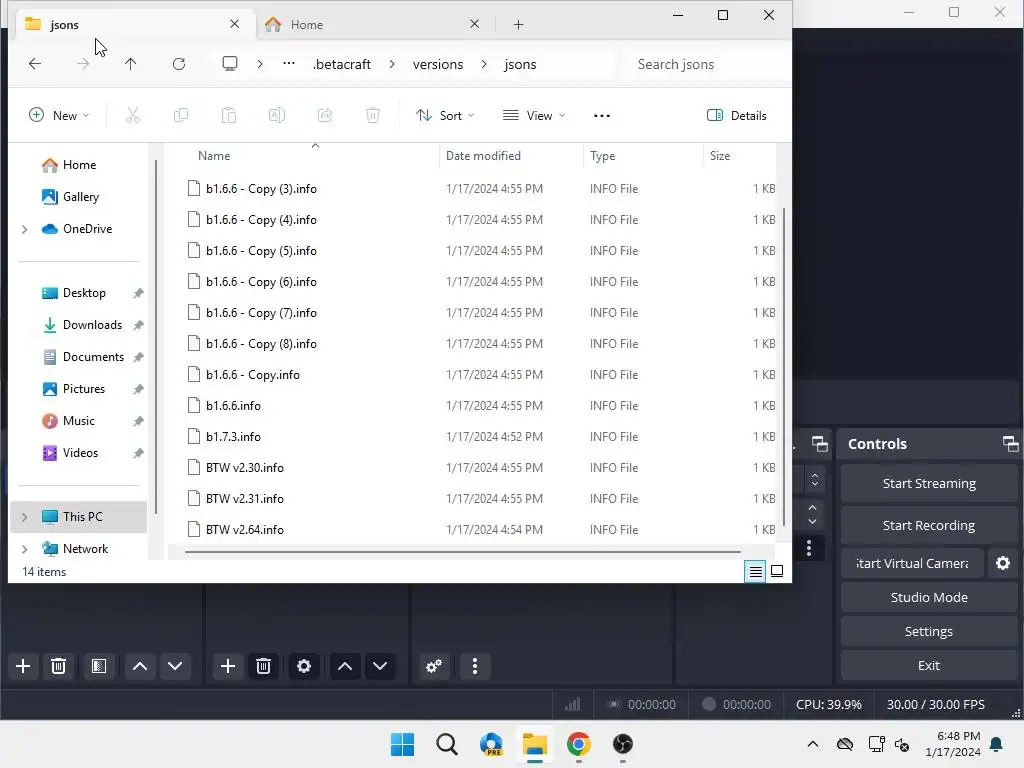Select file BTW v2.64.info
The image size is (1024, 768).
[244, 530]
